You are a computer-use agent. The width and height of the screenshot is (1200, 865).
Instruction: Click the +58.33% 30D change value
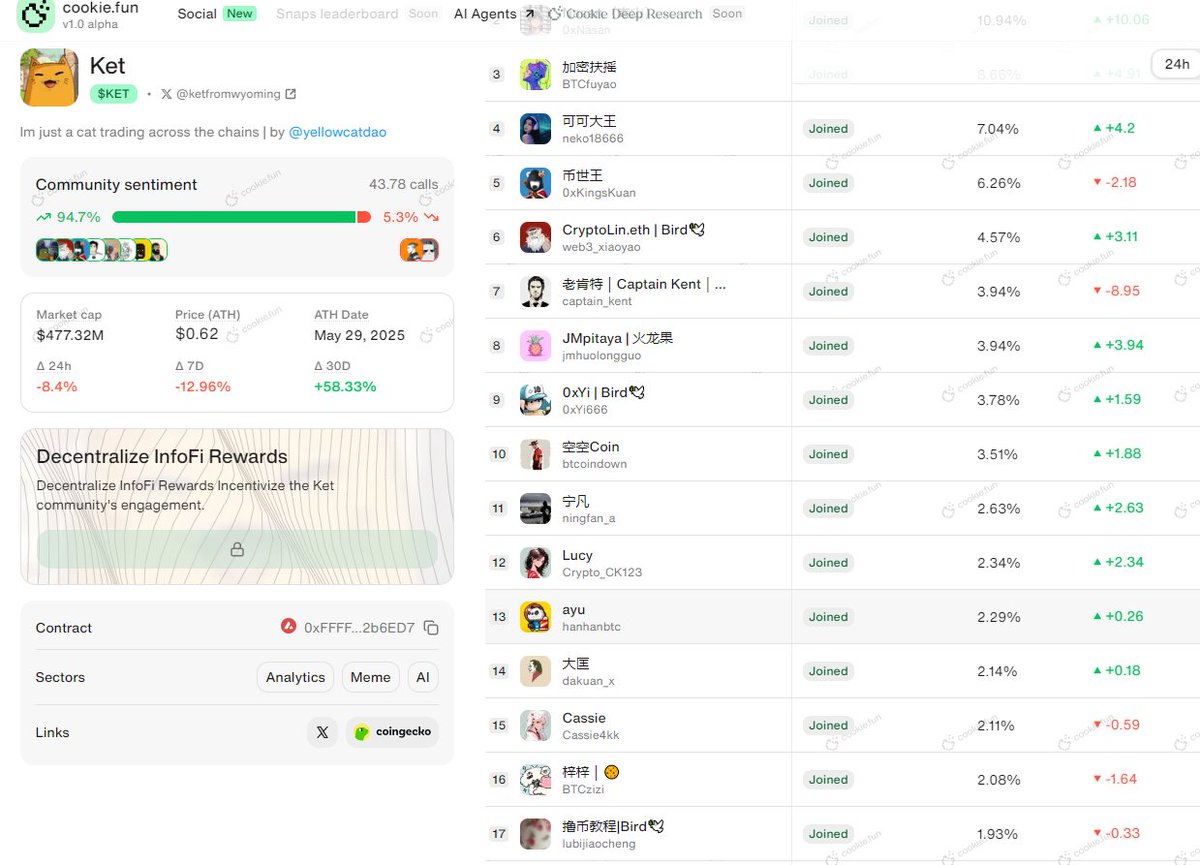coord(345,386)
